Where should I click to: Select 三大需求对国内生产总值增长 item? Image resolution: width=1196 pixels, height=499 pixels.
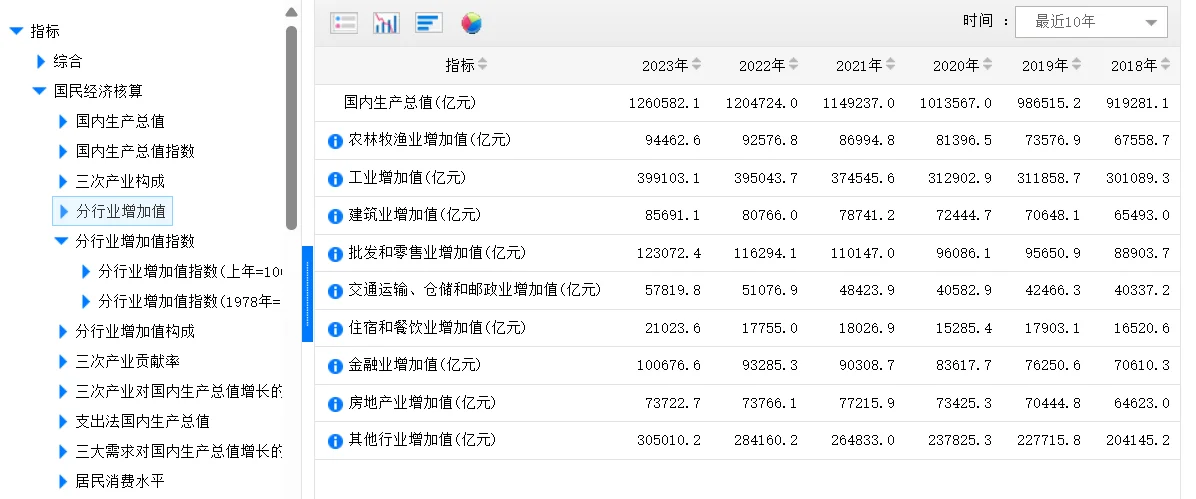179,452
